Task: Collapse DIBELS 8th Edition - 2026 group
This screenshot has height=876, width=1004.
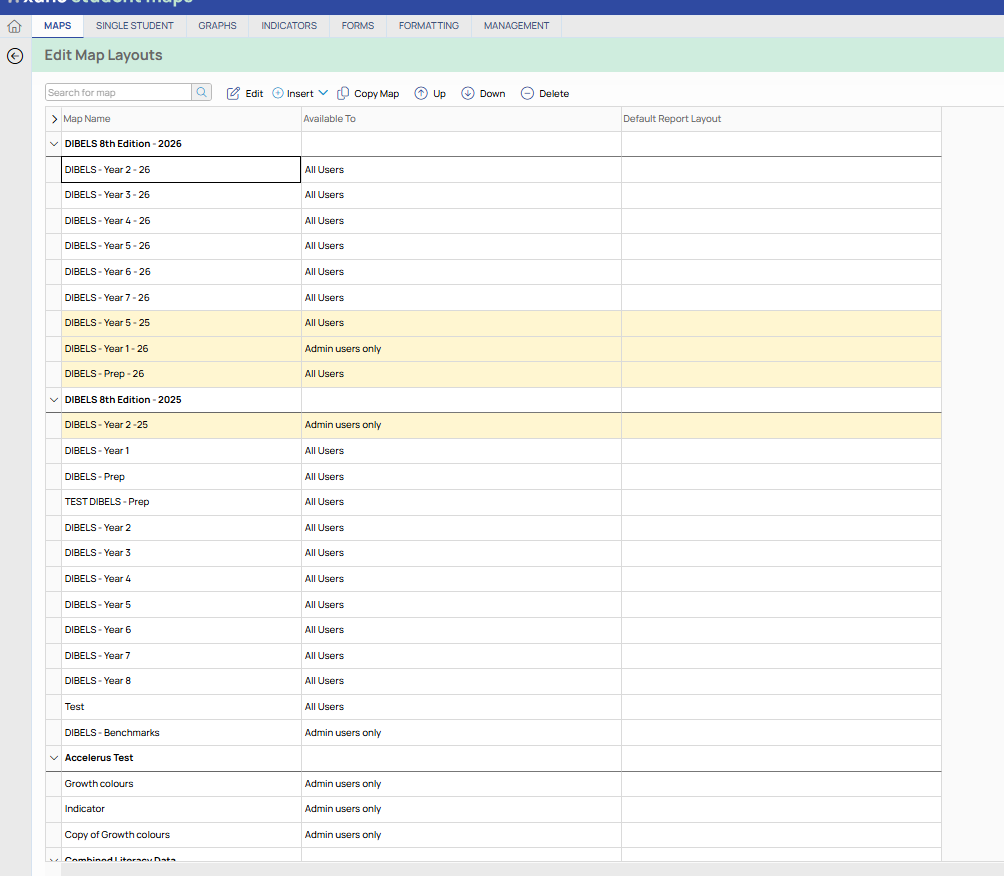Action: [54, 144]
